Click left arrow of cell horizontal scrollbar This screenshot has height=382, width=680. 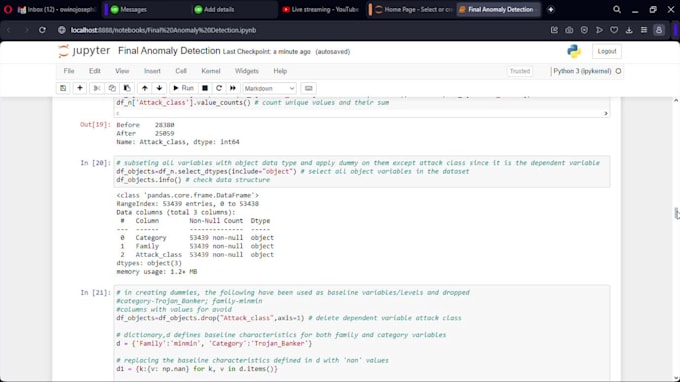click(118, 113)
